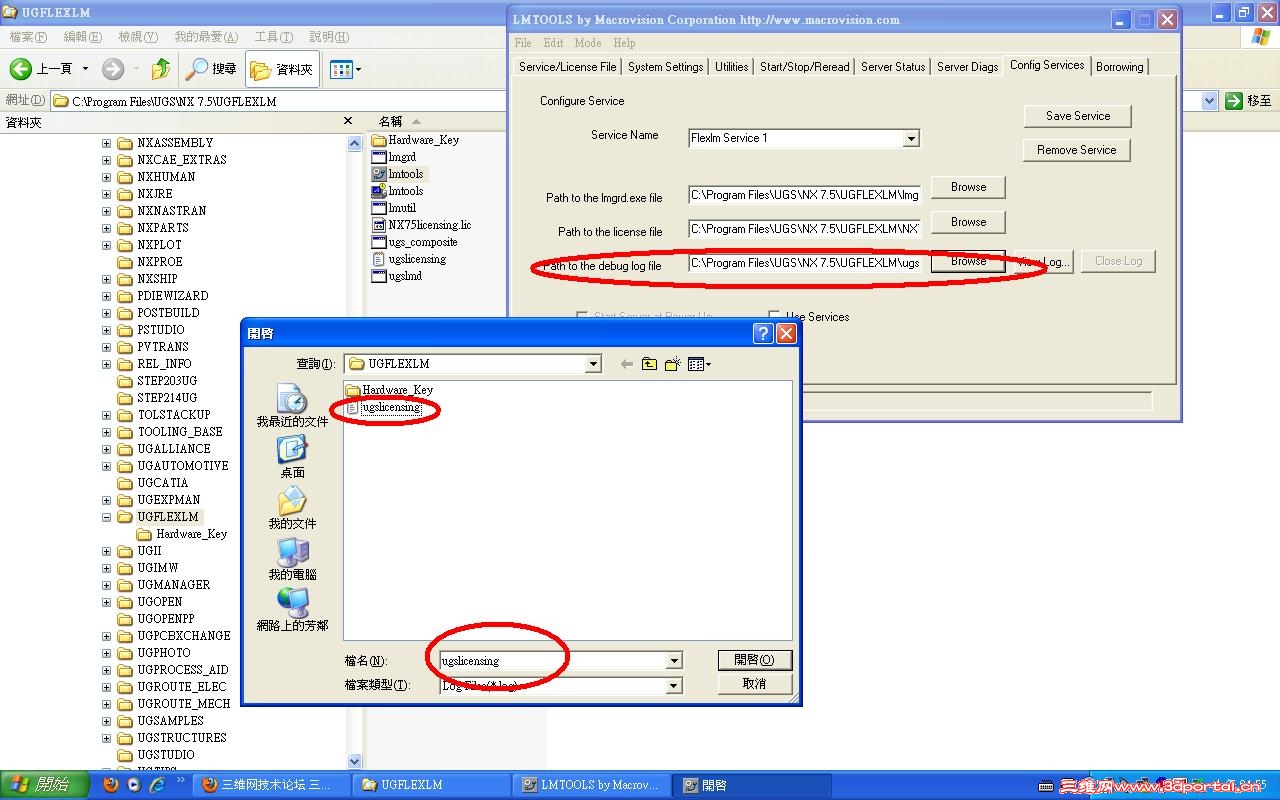
Task: Expand the UGALLIANCE folder in the tree
Action: pos(107,449)
